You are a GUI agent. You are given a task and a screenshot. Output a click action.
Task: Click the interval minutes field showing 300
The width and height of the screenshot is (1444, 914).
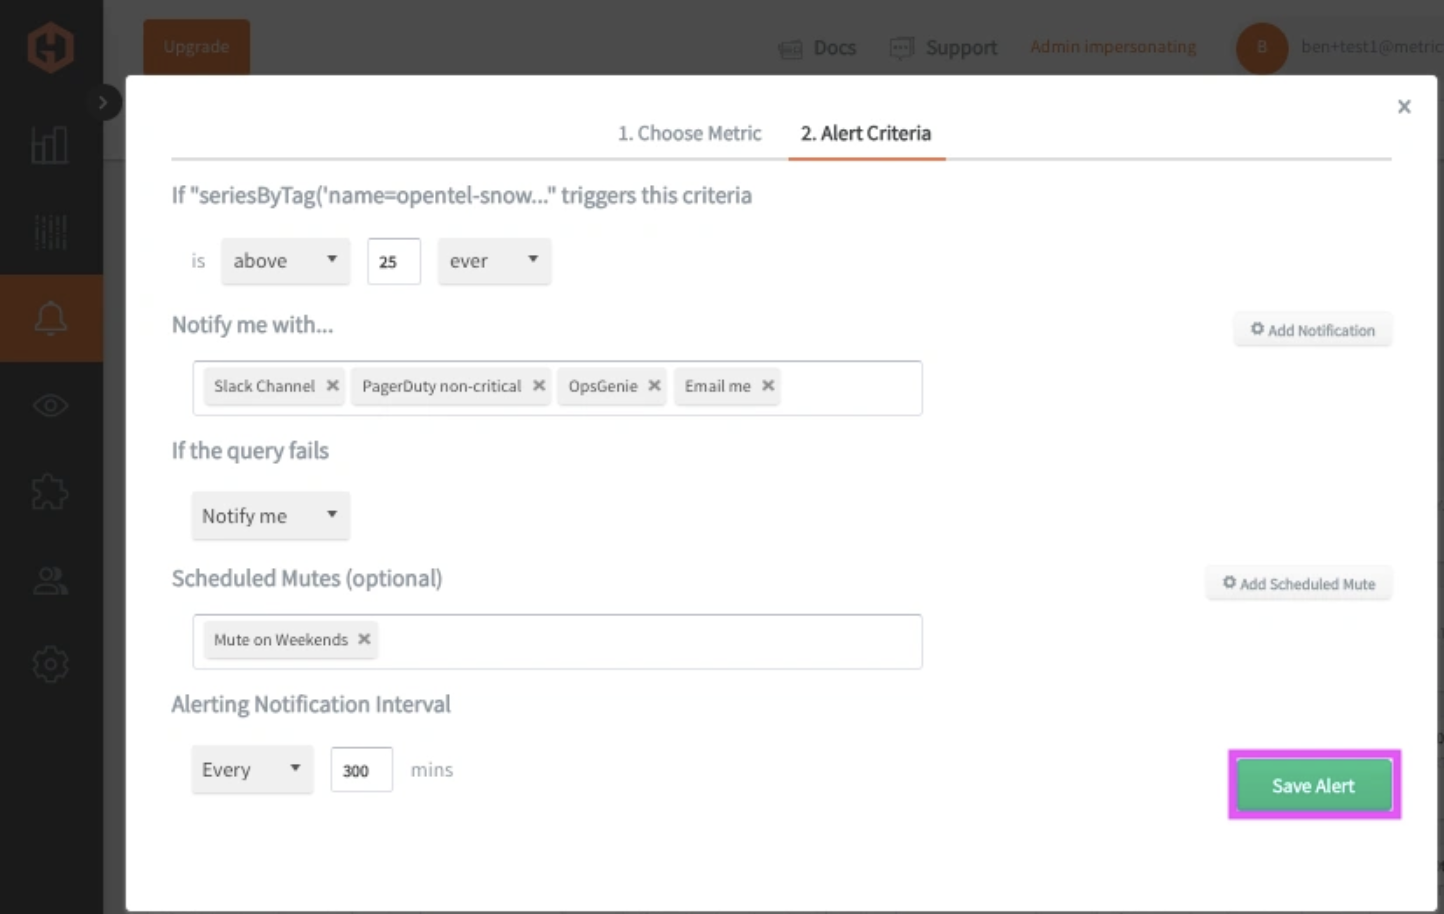click(361, 770)
